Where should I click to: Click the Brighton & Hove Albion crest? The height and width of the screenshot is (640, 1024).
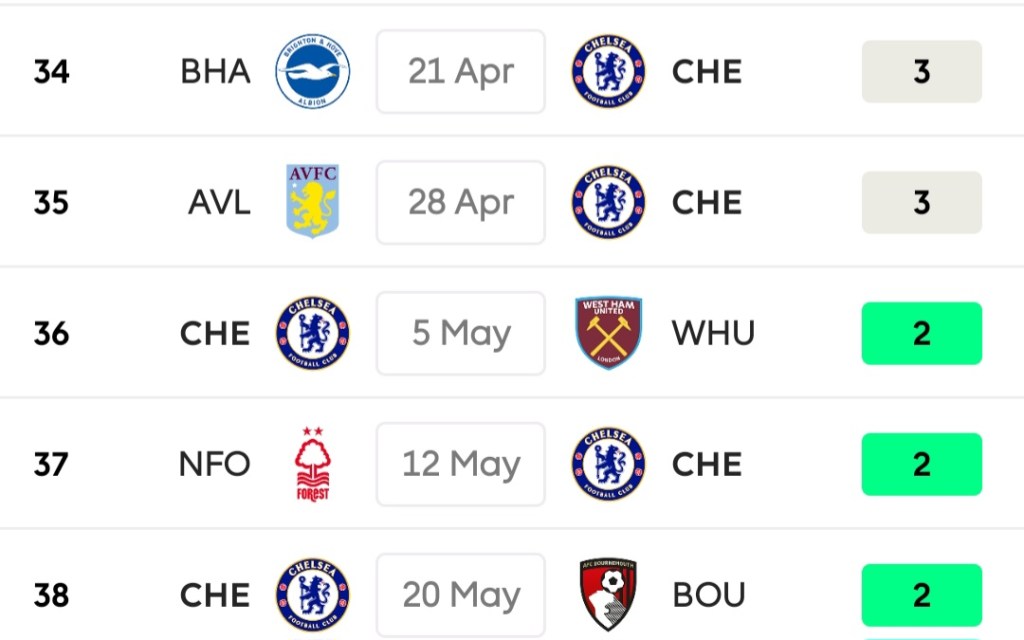tap(313, 72)
